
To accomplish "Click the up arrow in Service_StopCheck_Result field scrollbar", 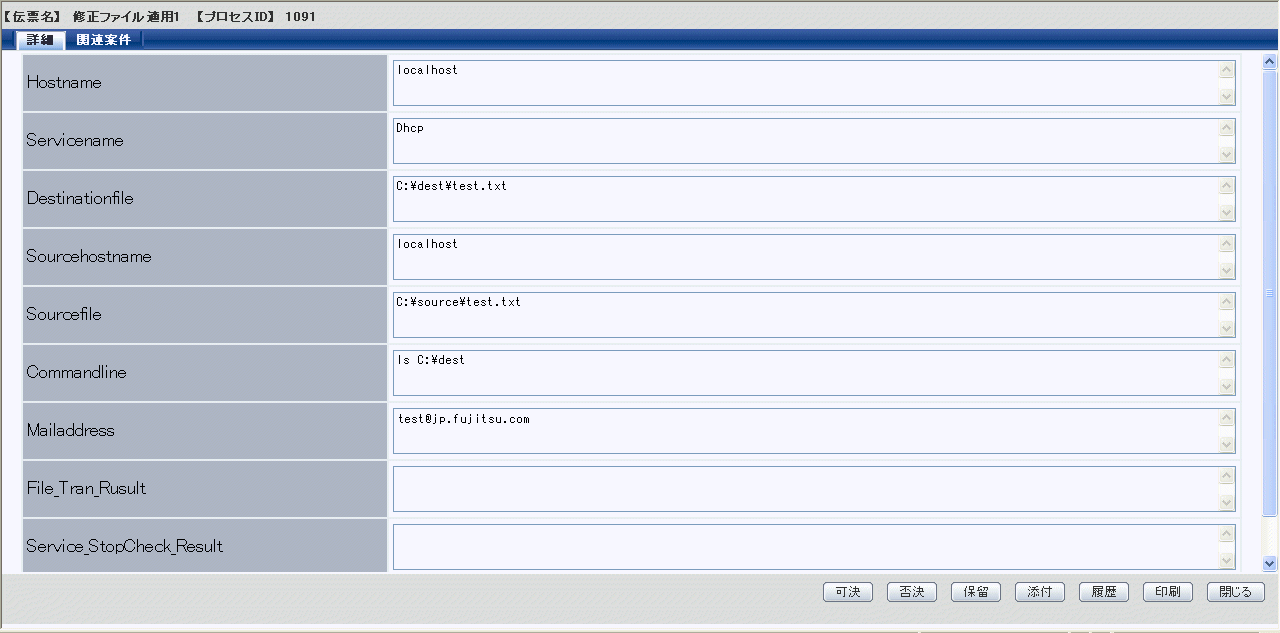I will [1227, 534].
